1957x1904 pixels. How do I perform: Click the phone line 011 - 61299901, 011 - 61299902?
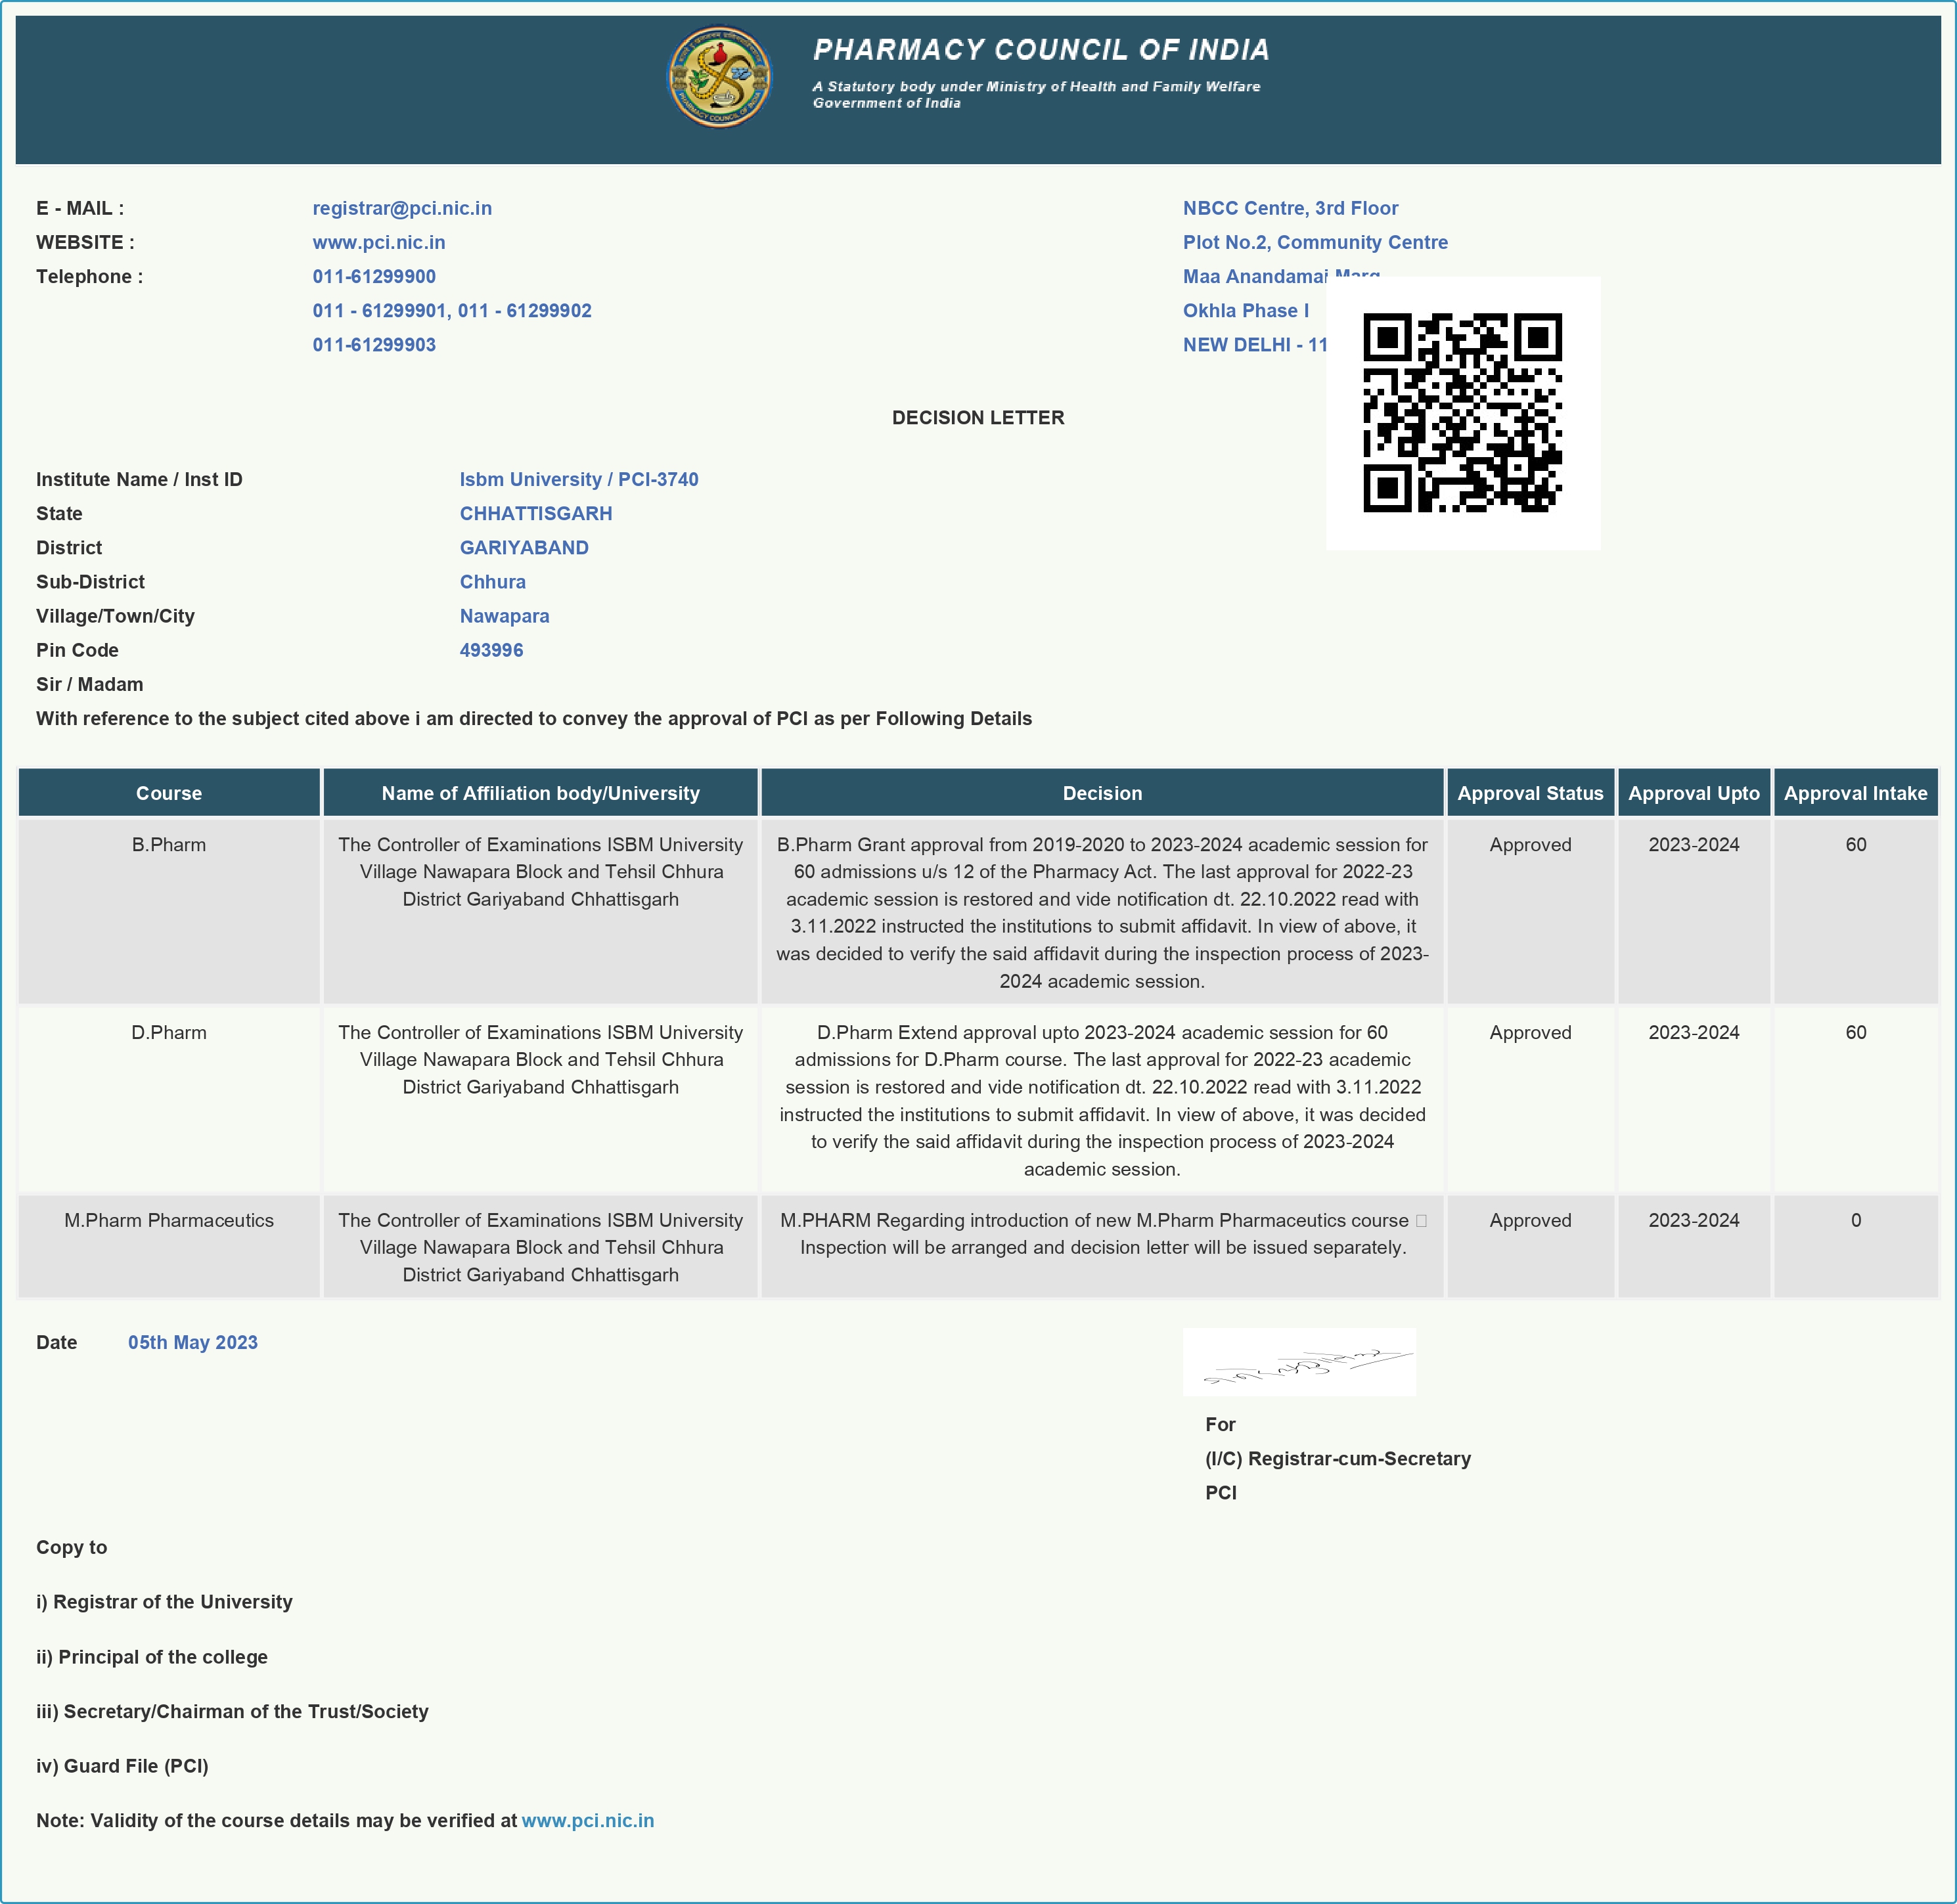[452, 310]
